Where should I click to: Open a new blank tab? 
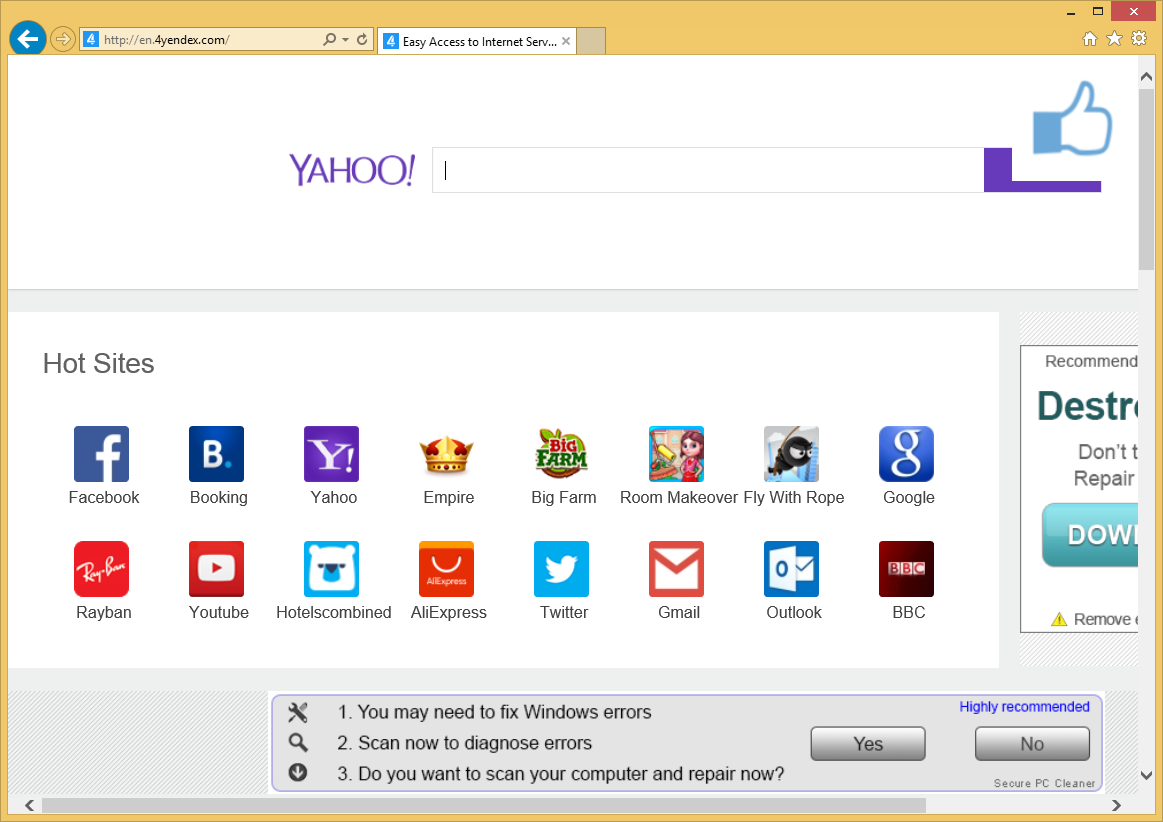pos(591,42)
